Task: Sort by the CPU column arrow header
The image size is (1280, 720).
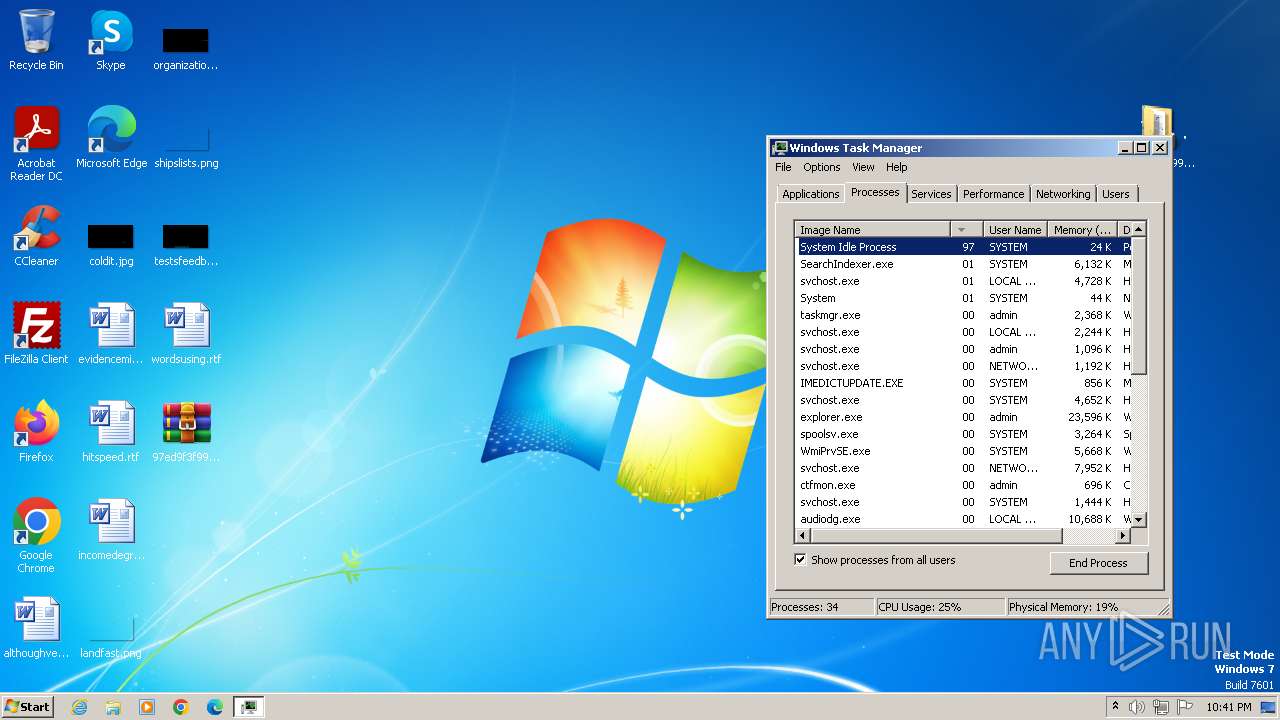Action: [965, 230]
